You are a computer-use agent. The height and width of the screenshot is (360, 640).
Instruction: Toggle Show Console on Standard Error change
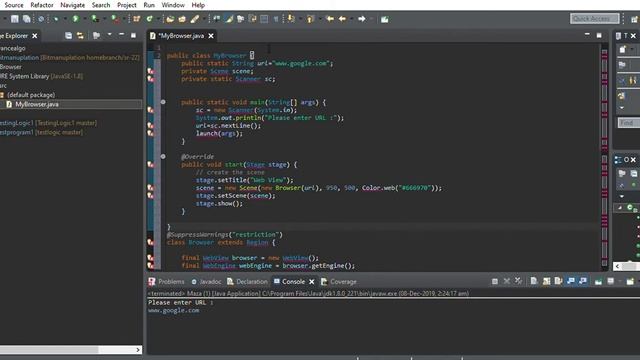point(583,281)
